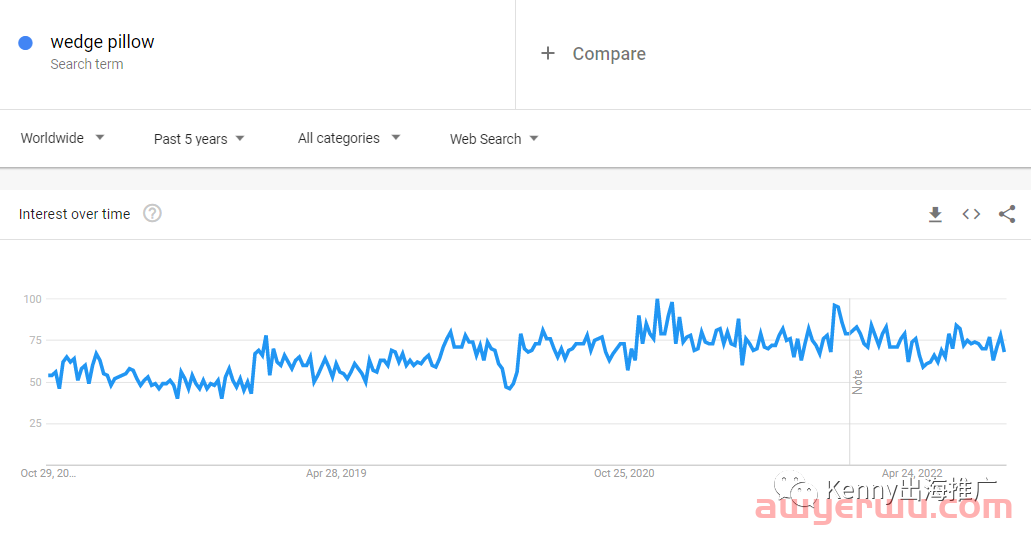Click the blue wedge pillow color dot
The width and height of the screenshot is (1031, 538).
(x=26, y=43)
